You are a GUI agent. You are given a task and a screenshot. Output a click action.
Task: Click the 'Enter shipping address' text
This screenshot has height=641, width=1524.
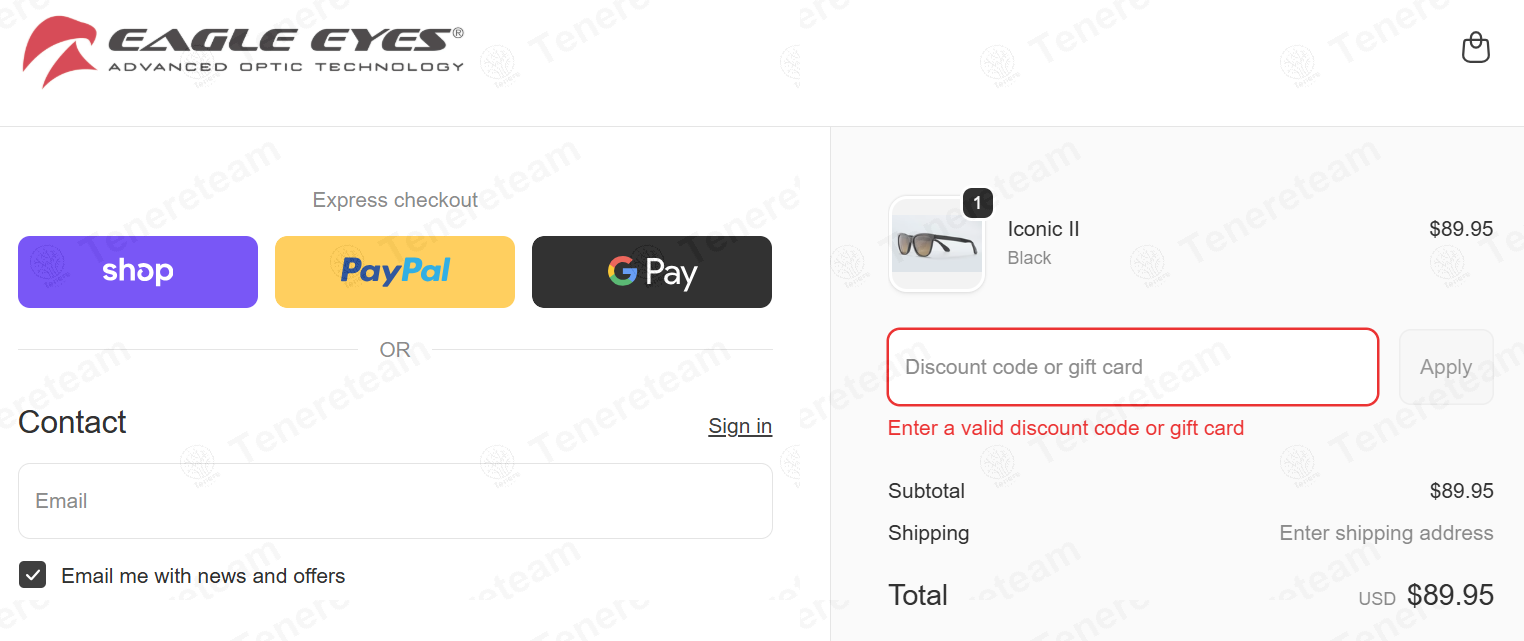tap(1386, 533)
